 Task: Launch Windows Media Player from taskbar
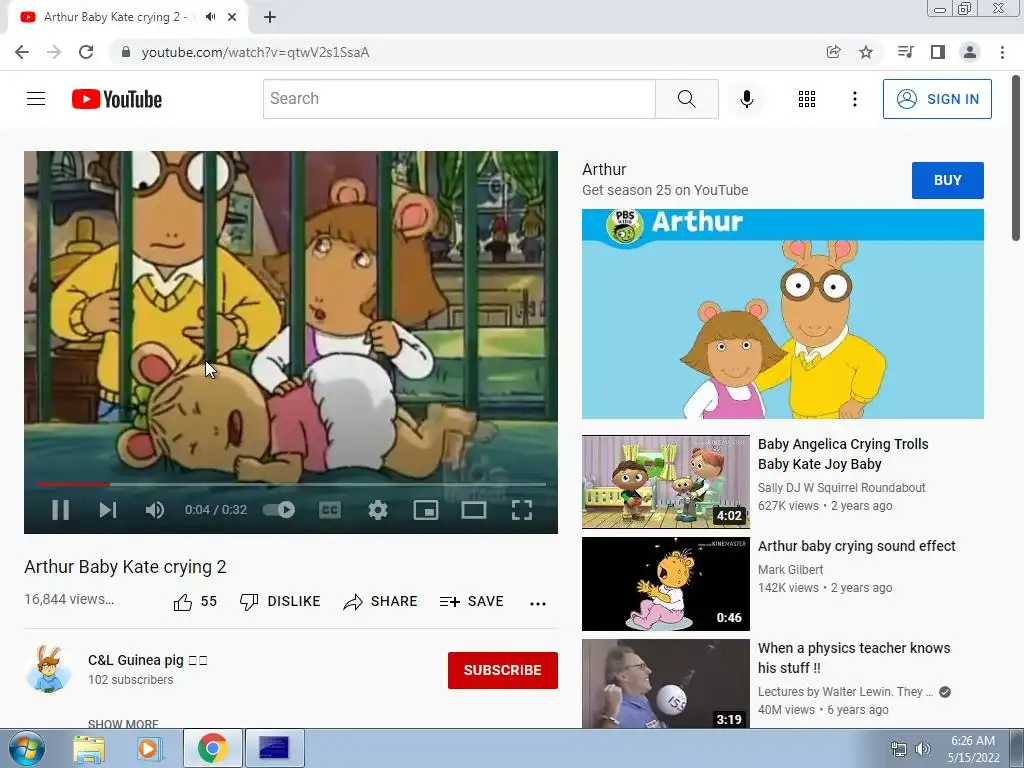click(148, 748)
